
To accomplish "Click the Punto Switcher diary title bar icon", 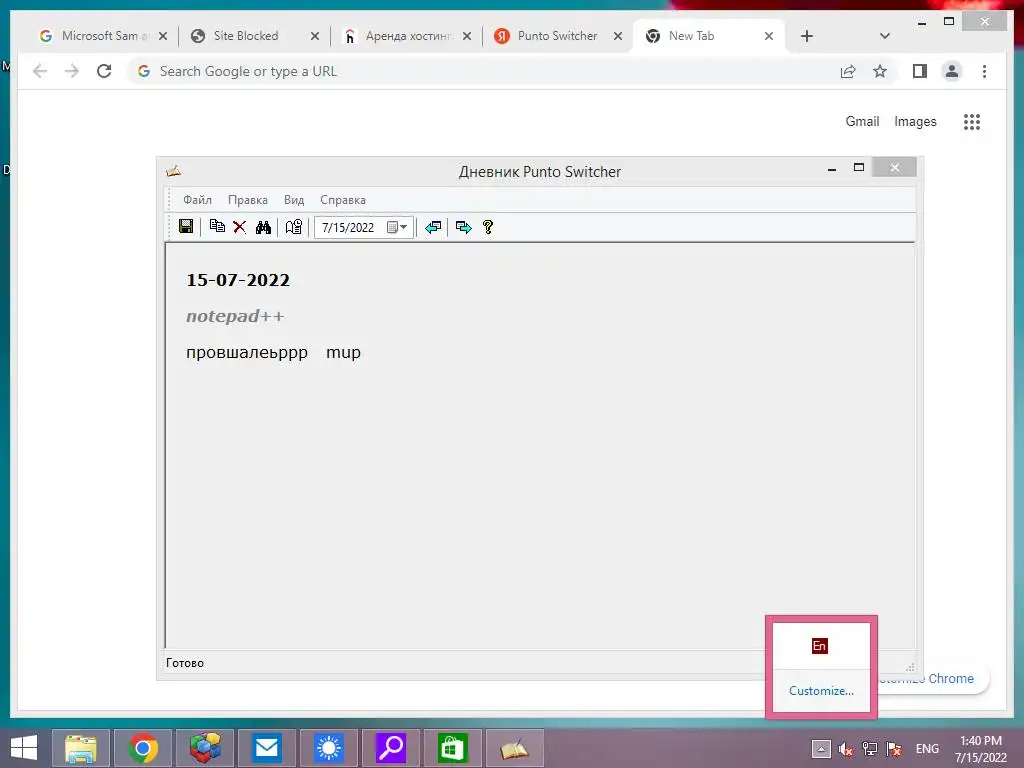I will click(173, 171).
